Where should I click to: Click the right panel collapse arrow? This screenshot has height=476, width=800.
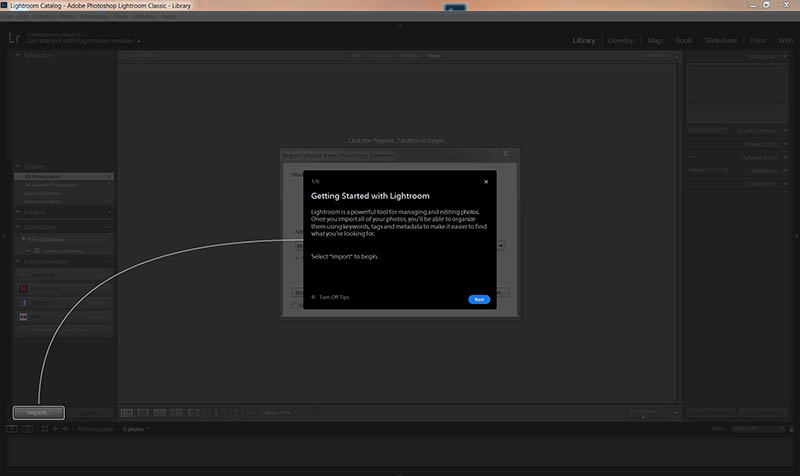797,236
